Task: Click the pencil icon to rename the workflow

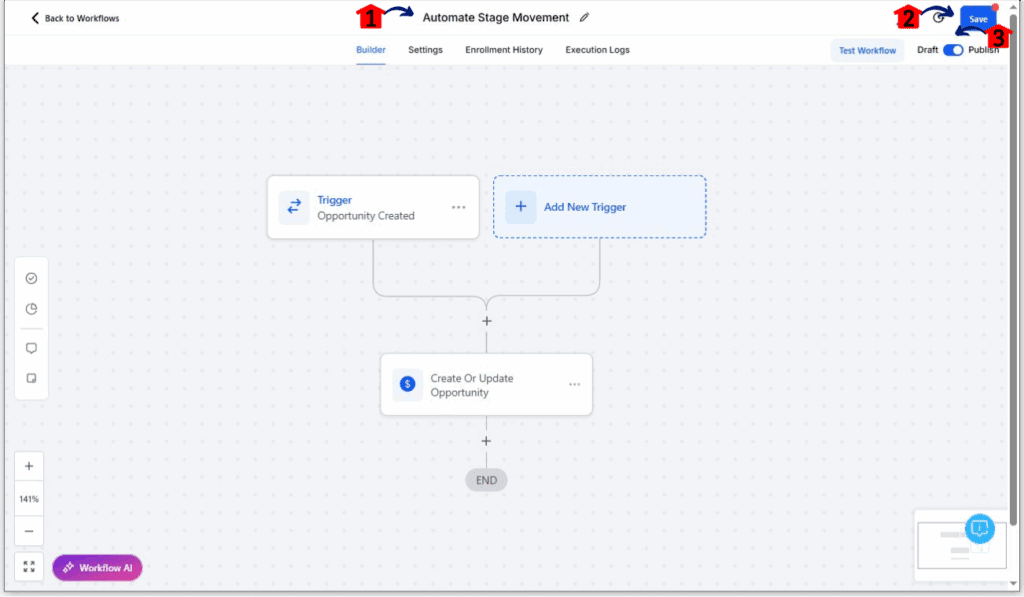Action: (585, 17)
